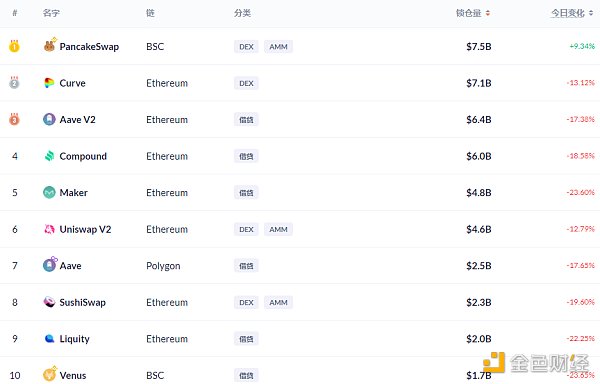Click the Compound green logo icon
This screenshot has width=600, height=384.
(x=49, y=156)
